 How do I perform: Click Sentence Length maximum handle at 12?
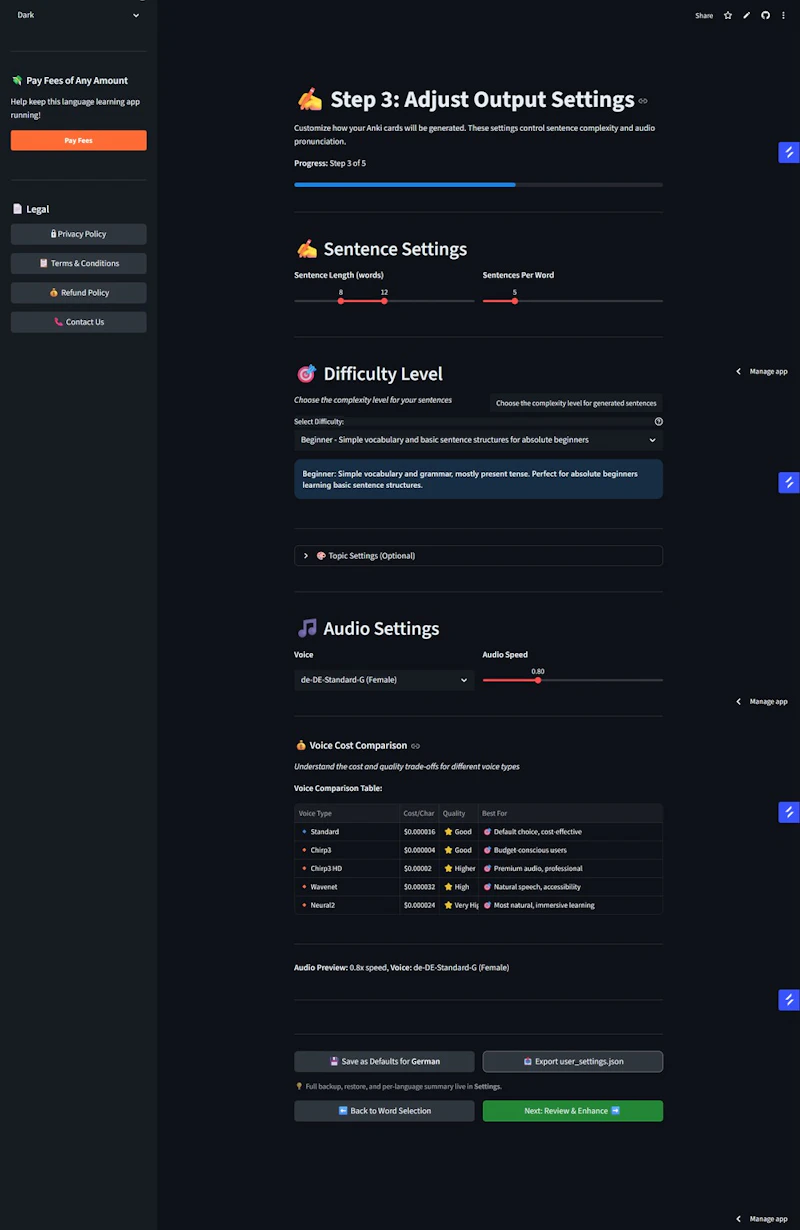click(384, 301)
